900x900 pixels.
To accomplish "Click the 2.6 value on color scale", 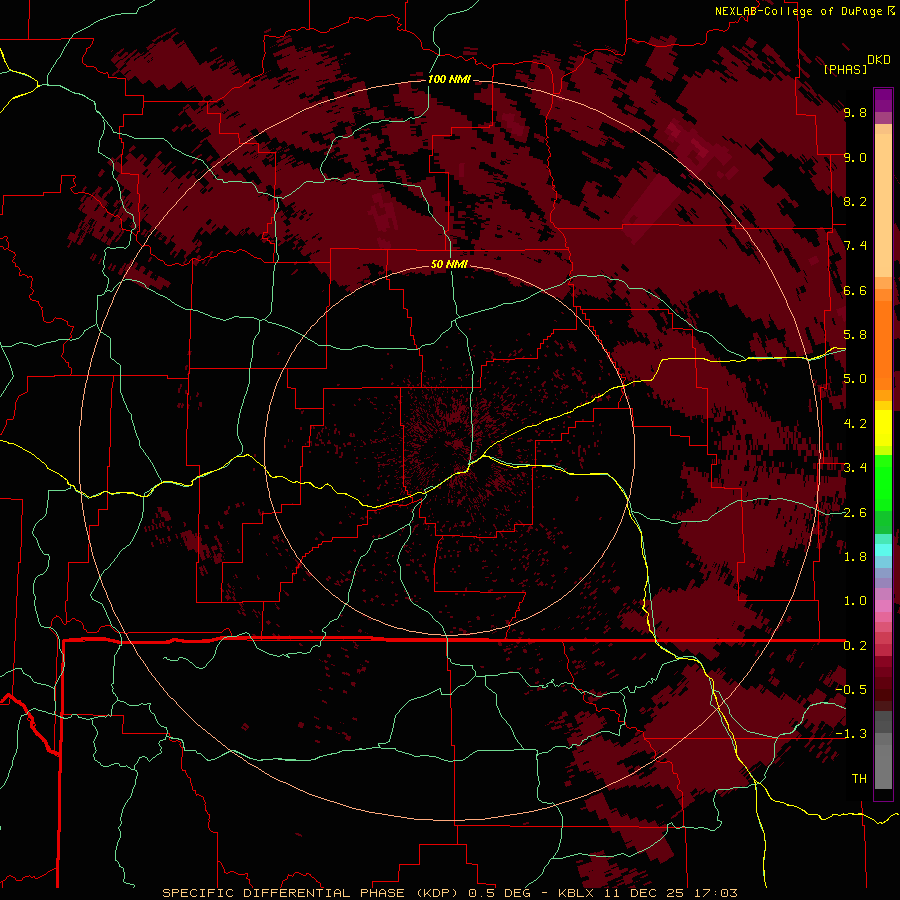I will 855,512.
